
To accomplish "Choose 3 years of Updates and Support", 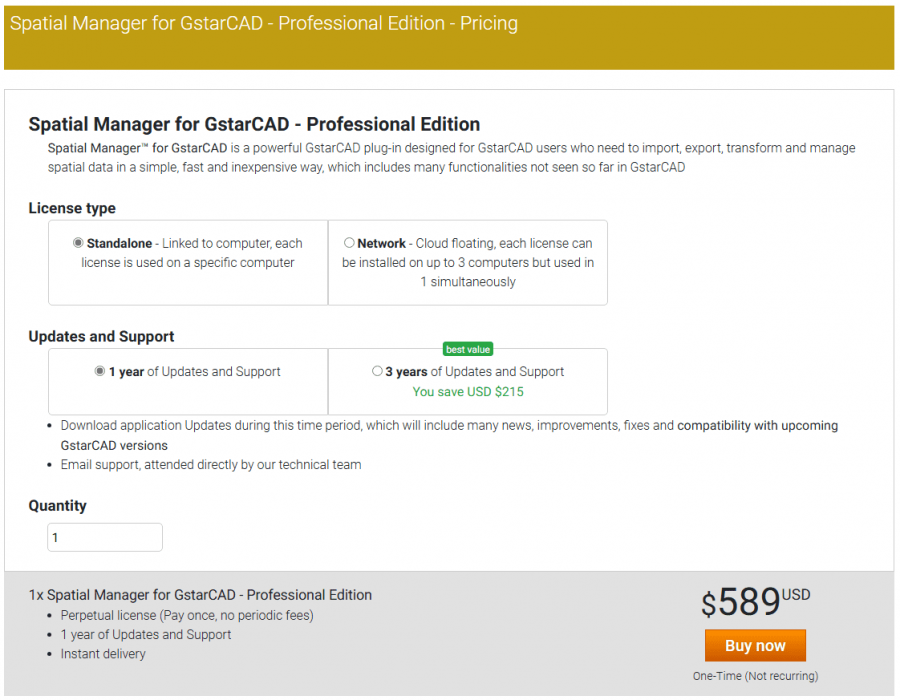I will pos(377,371).
